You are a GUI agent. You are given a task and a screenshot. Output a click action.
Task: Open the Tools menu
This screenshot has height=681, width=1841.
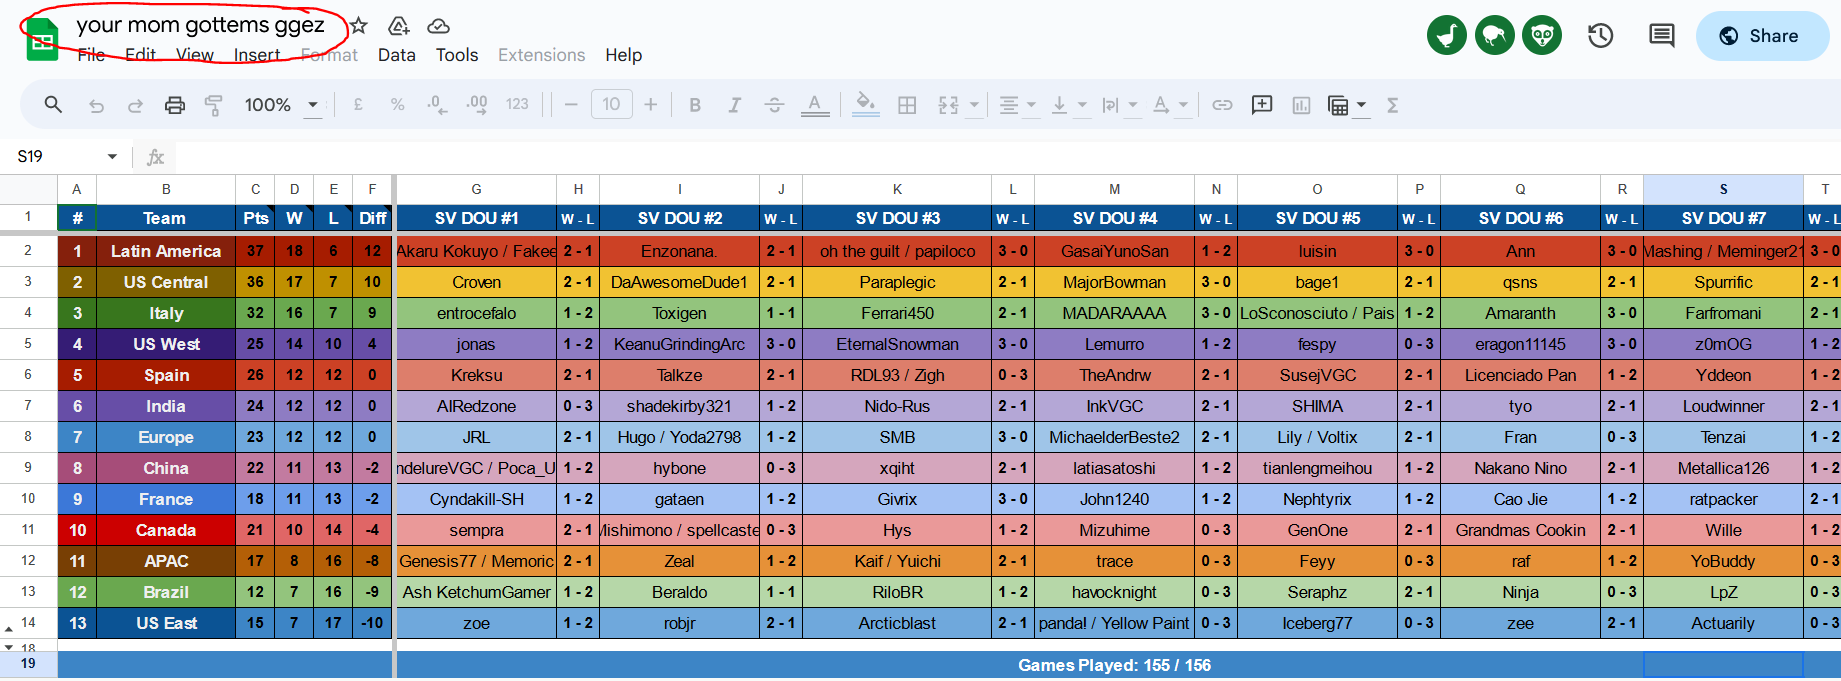tap(457, 55)
